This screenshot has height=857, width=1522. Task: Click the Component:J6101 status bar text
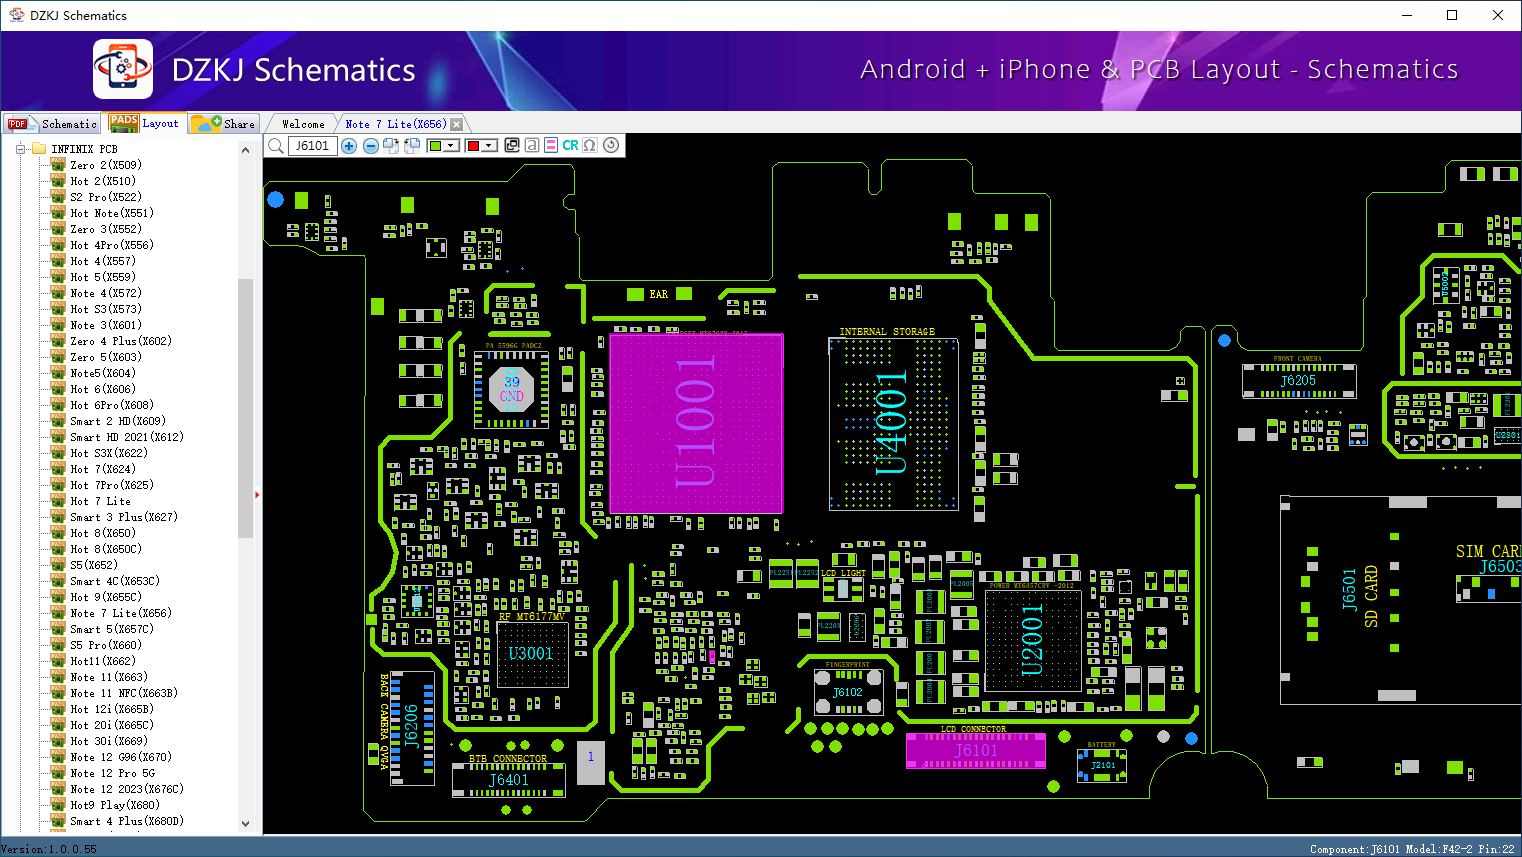(1354, 849)
